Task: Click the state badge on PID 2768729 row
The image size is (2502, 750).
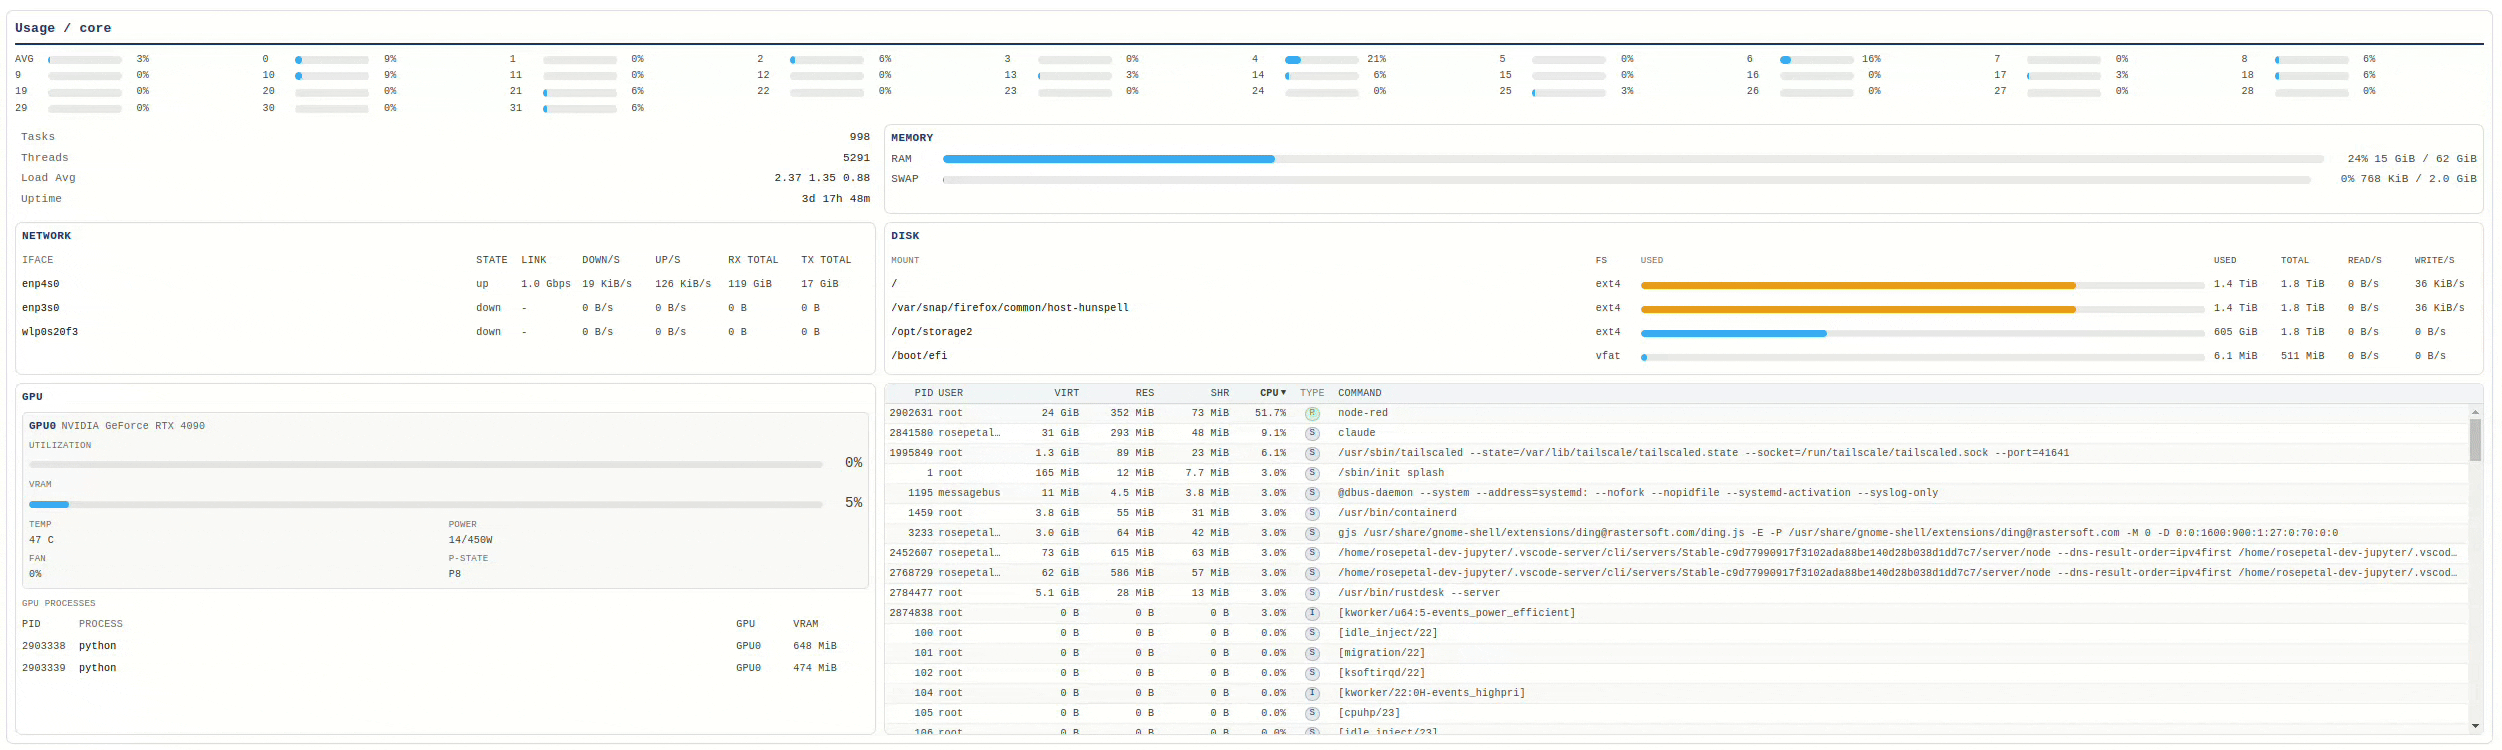Action: tap(1312, 573)
